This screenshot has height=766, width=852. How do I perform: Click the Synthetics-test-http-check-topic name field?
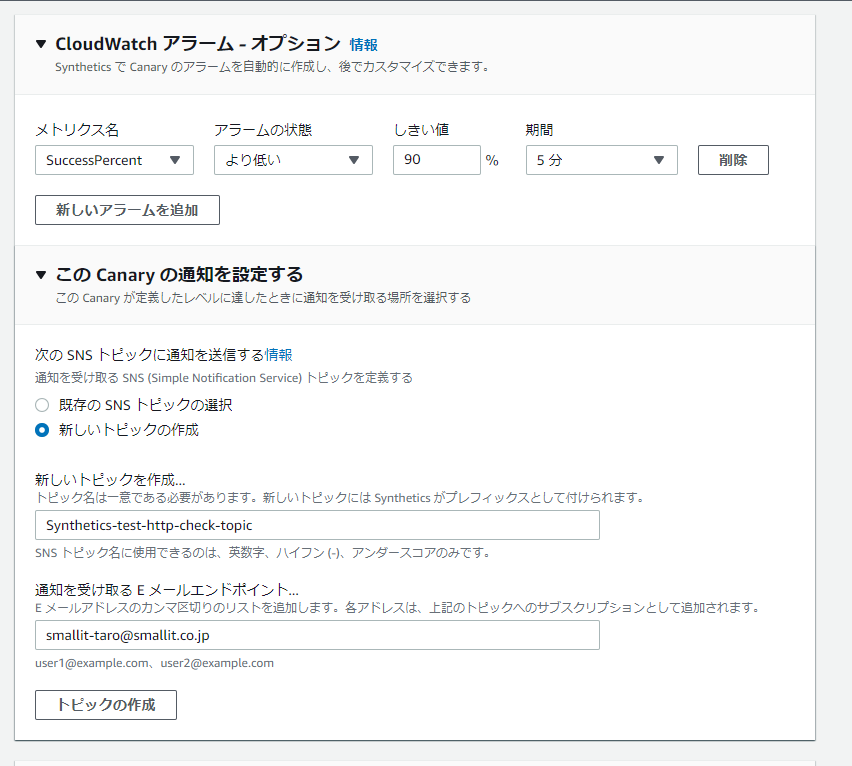tap(317, 525)
